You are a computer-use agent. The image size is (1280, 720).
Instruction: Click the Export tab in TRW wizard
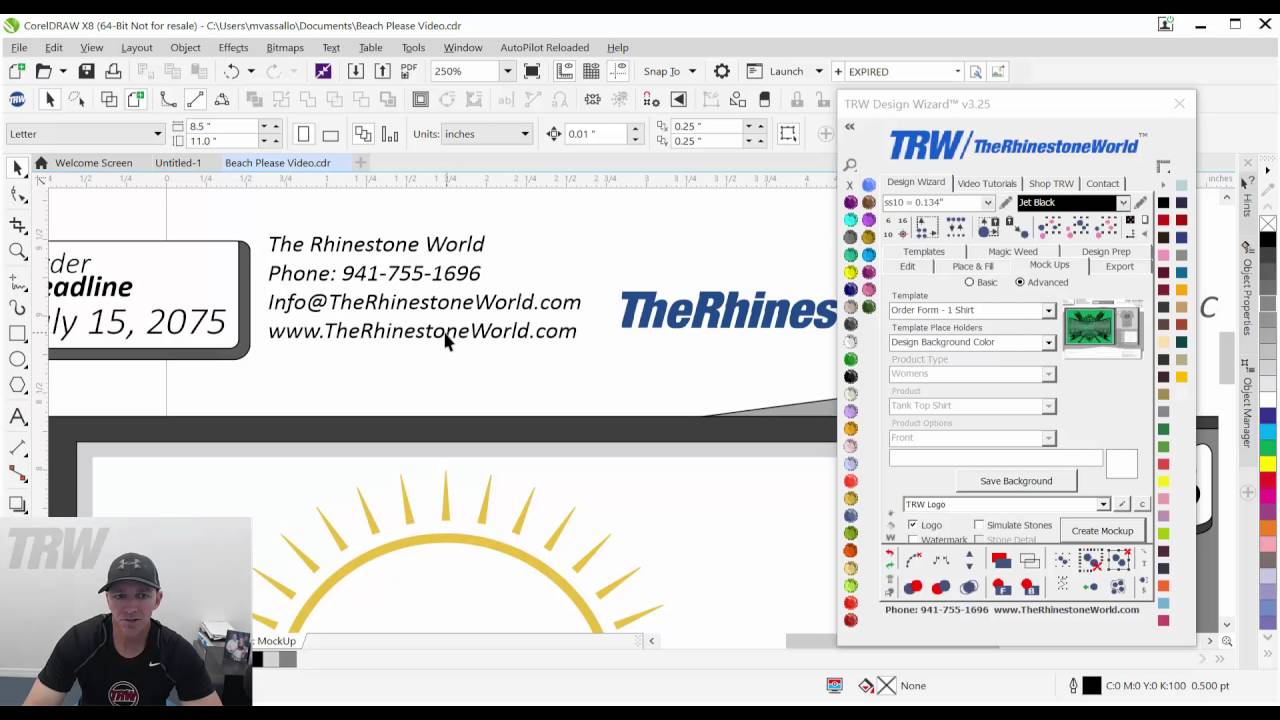[x=1119, y=267]
